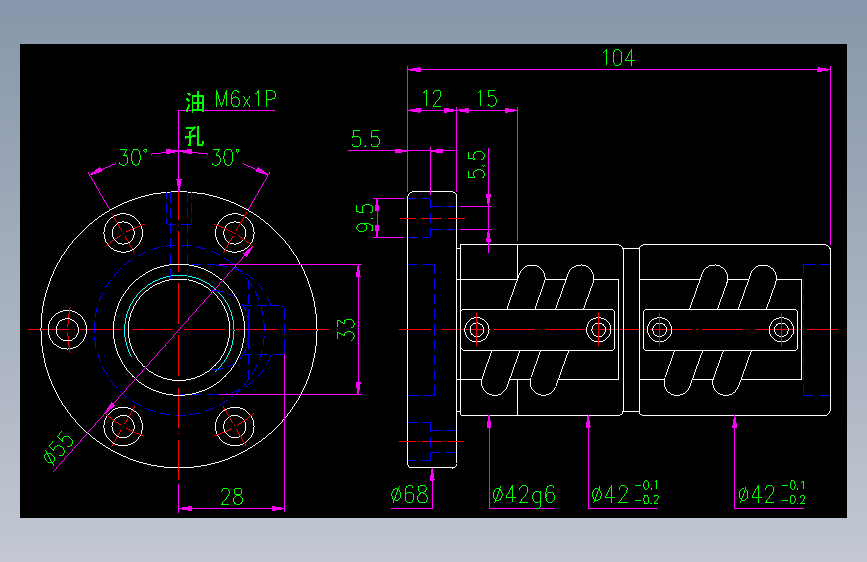
Task: Click the 104 overall length dimension
Action: 618,58
